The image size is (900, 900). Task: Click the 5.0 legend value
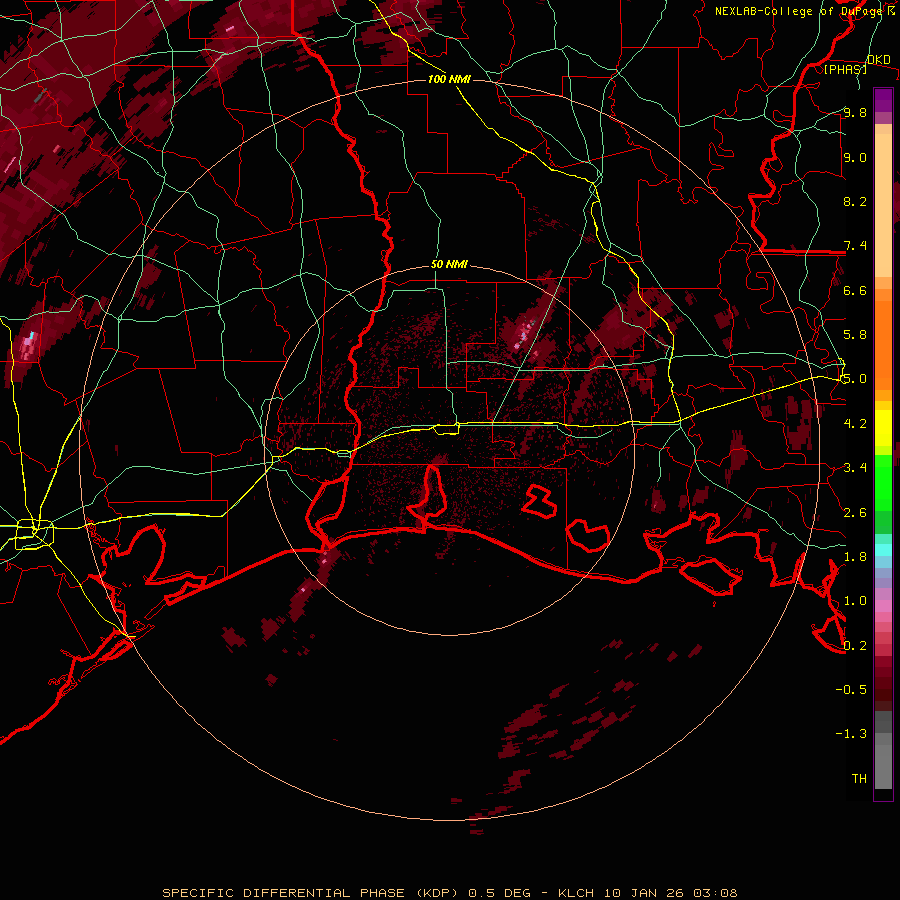[x=855, y=379]
